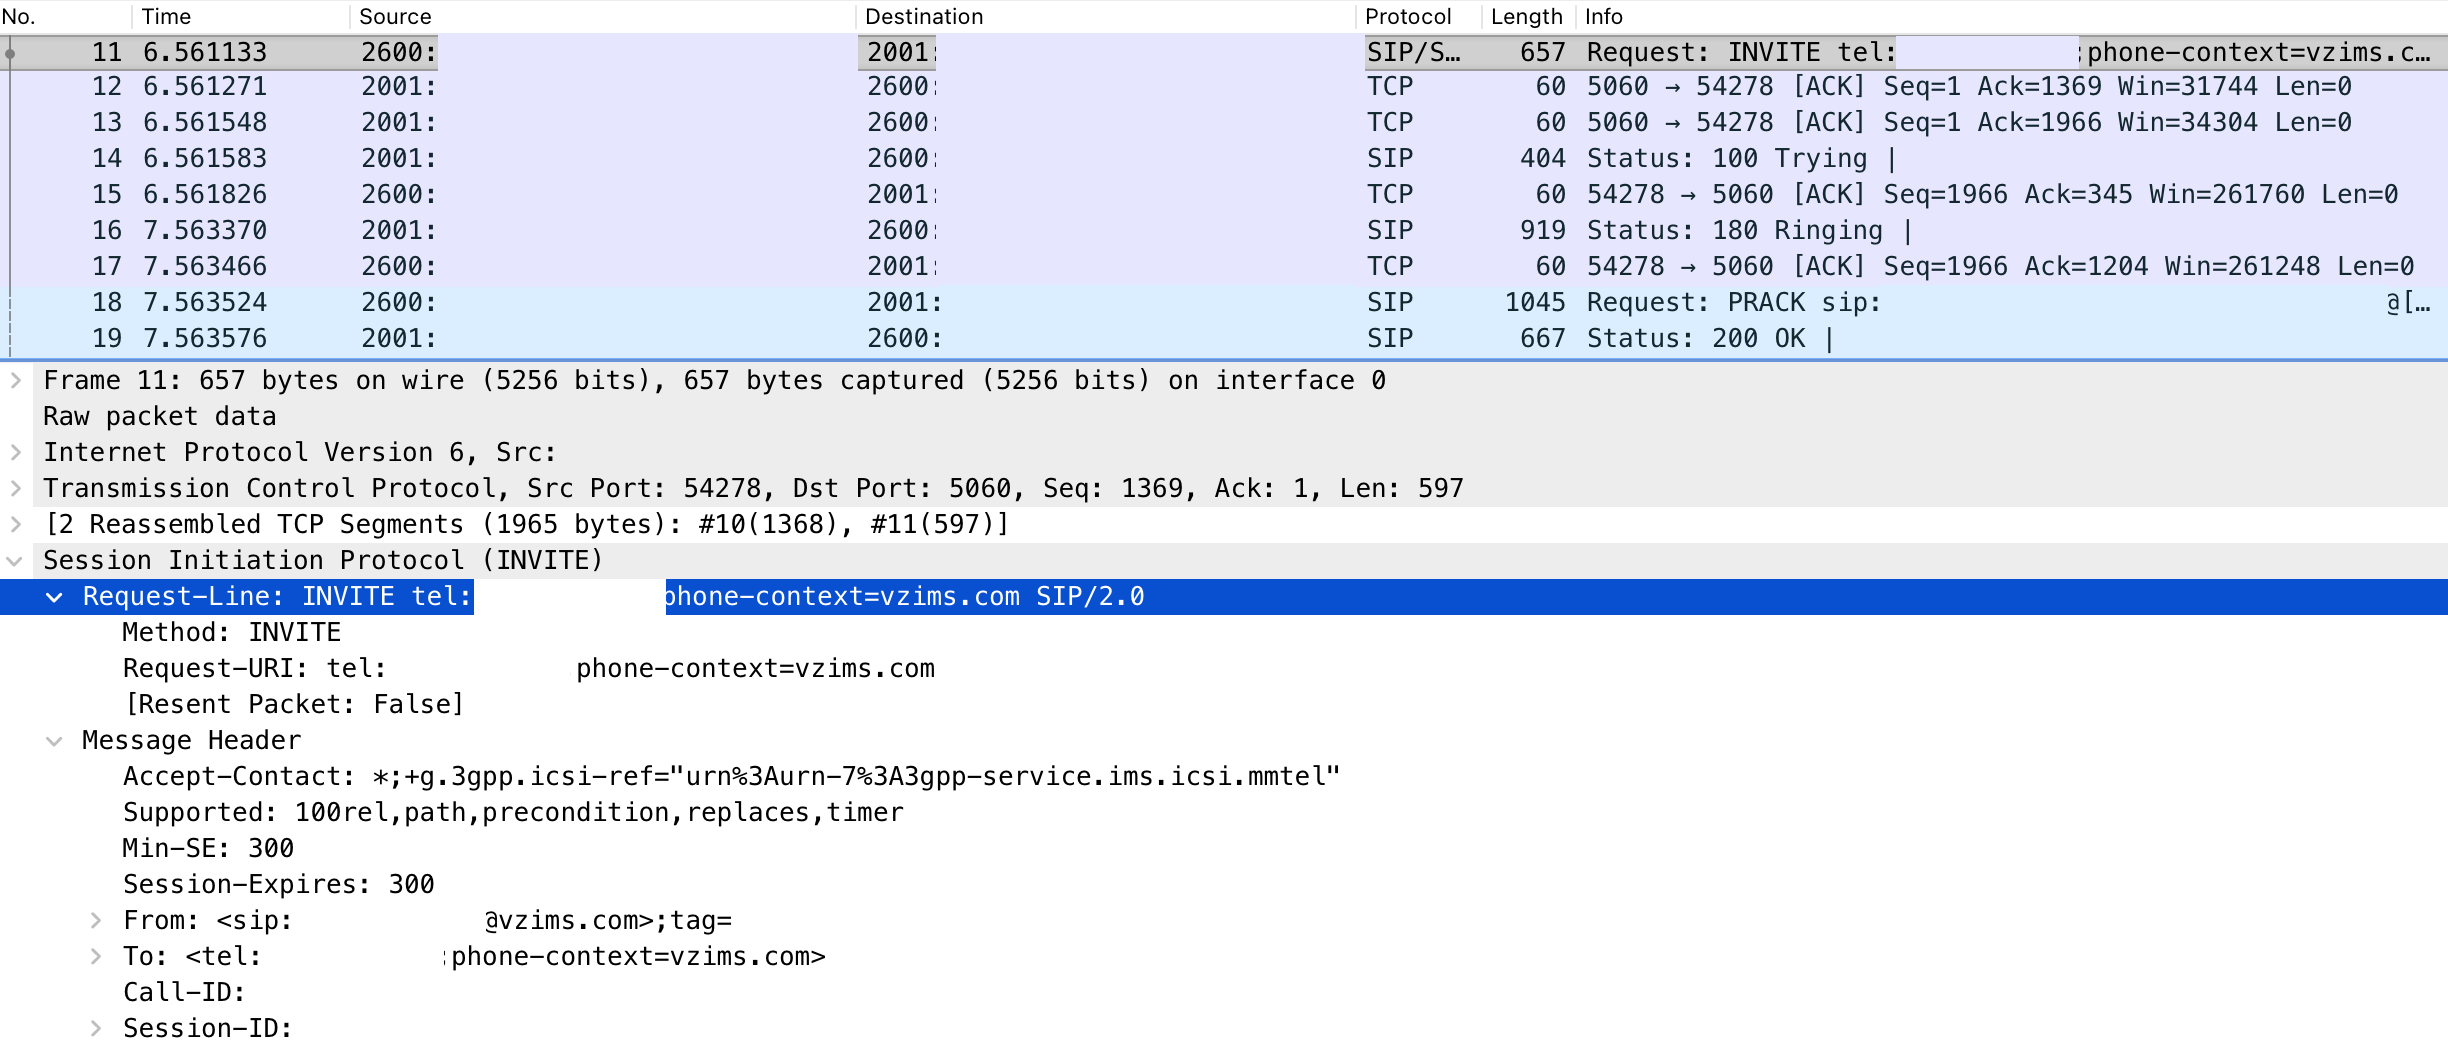Expand the Internet Protocol Version 6 row

[16, 453]
